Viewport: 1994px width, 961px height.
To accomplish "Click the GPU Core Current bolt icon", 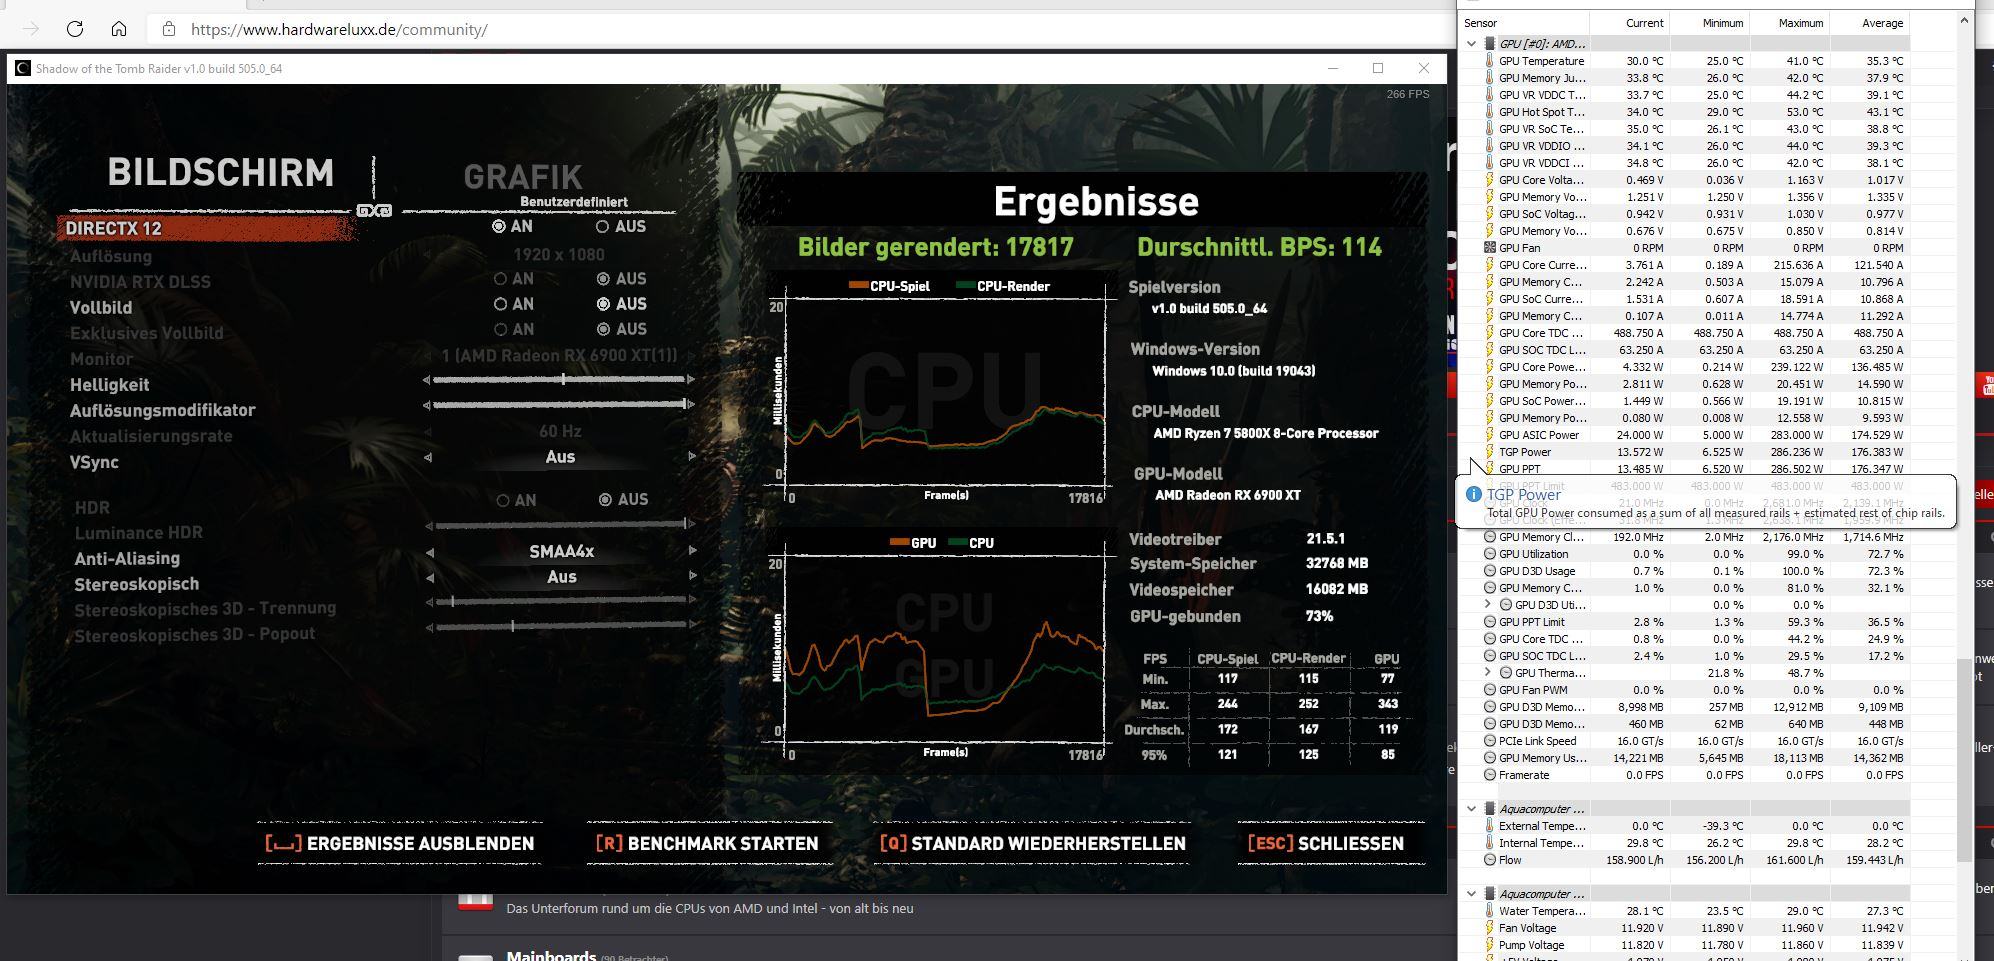I will pyautogui.click(x=1489, y=265).
